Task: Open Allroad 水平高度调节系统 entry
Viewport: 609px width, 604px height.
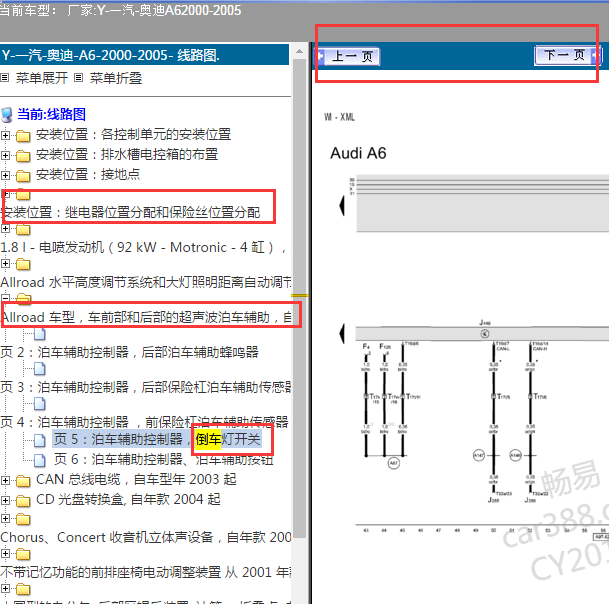Action: [x=146, y=282]
